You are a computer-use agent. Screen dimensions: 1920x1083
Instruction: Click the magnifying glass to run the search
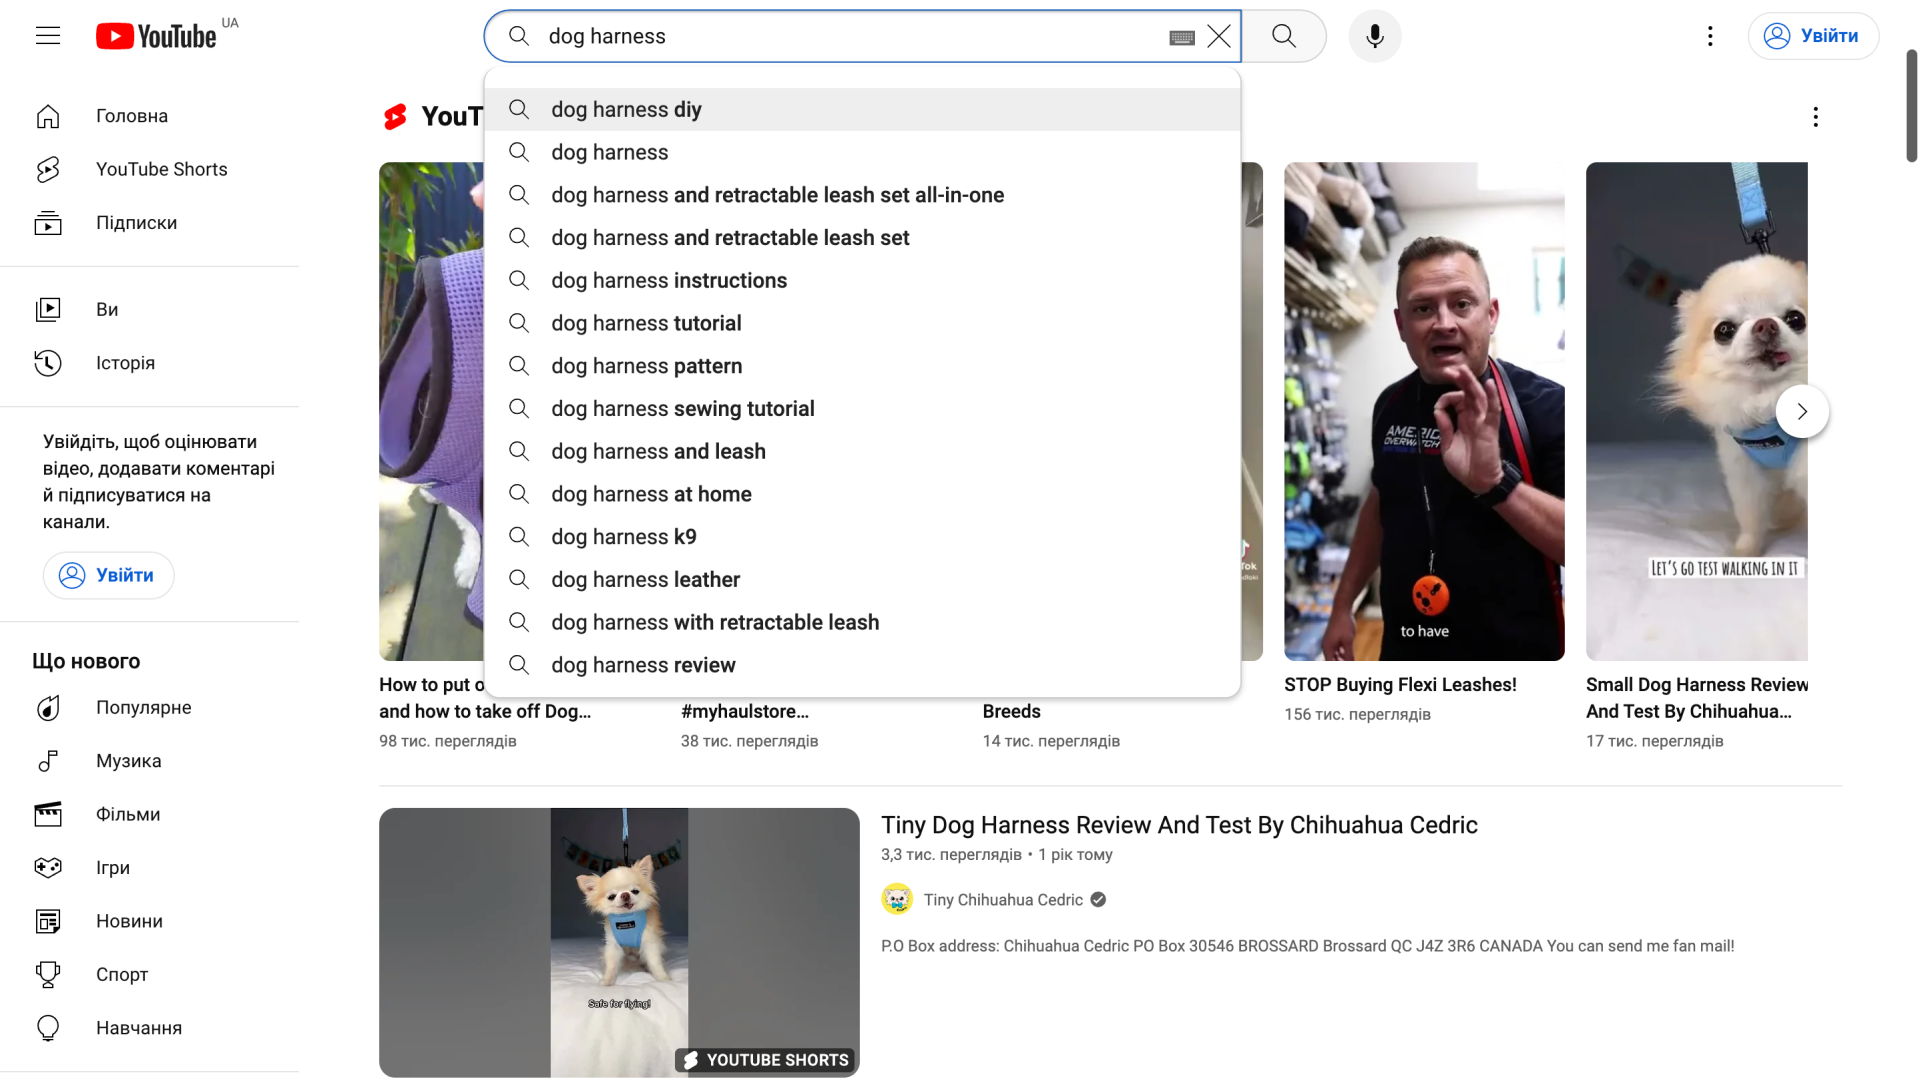pyautogui.click(x=1283, y=35)
